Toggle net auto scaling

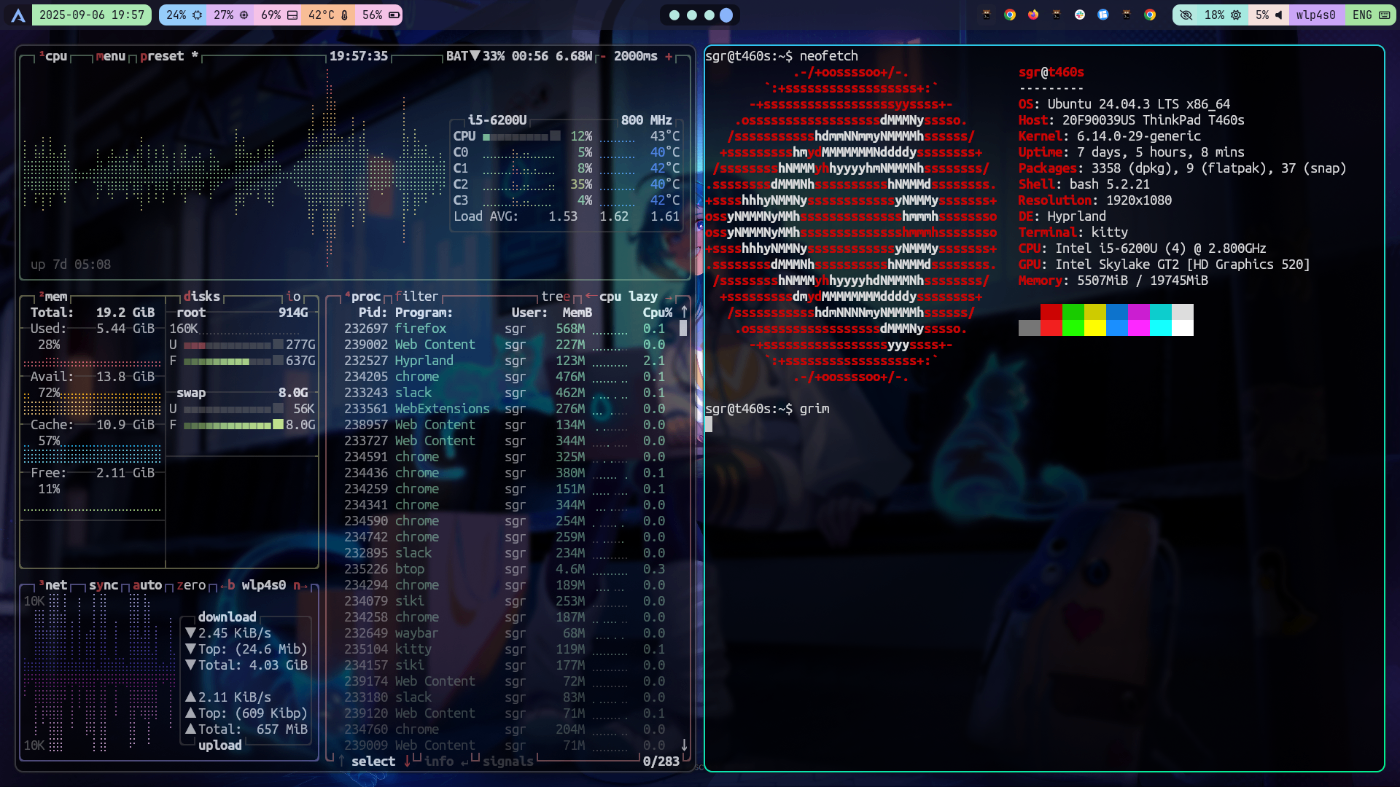(x=147, y=585)
